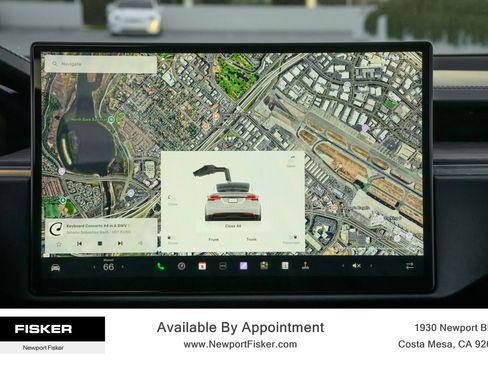Viewport: 488px width, 366px height.
Task: Lower volume with left chevron
Action: pyautogui.click(x=343, y=266)
